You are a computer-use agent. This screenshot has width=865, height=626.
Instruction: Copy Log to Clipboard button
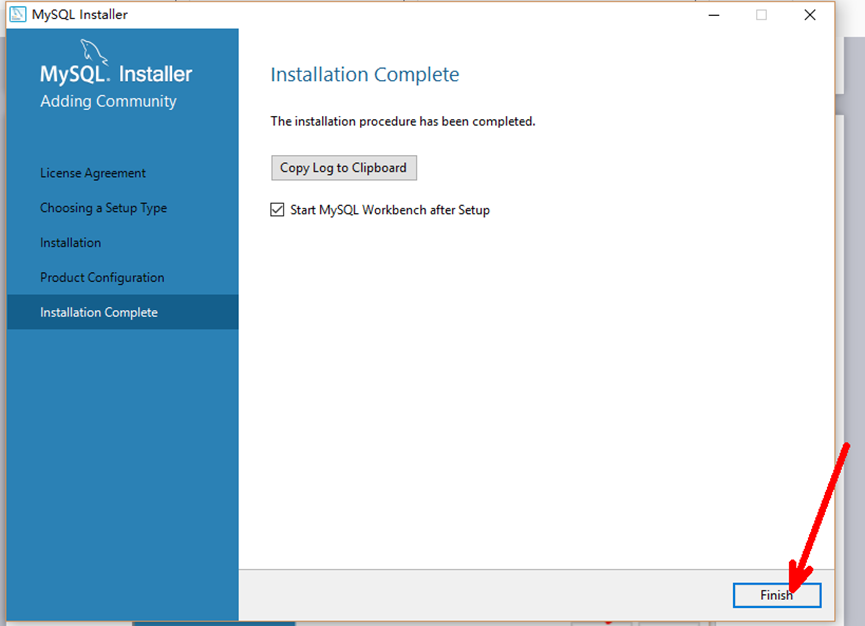tap(344, 168)
